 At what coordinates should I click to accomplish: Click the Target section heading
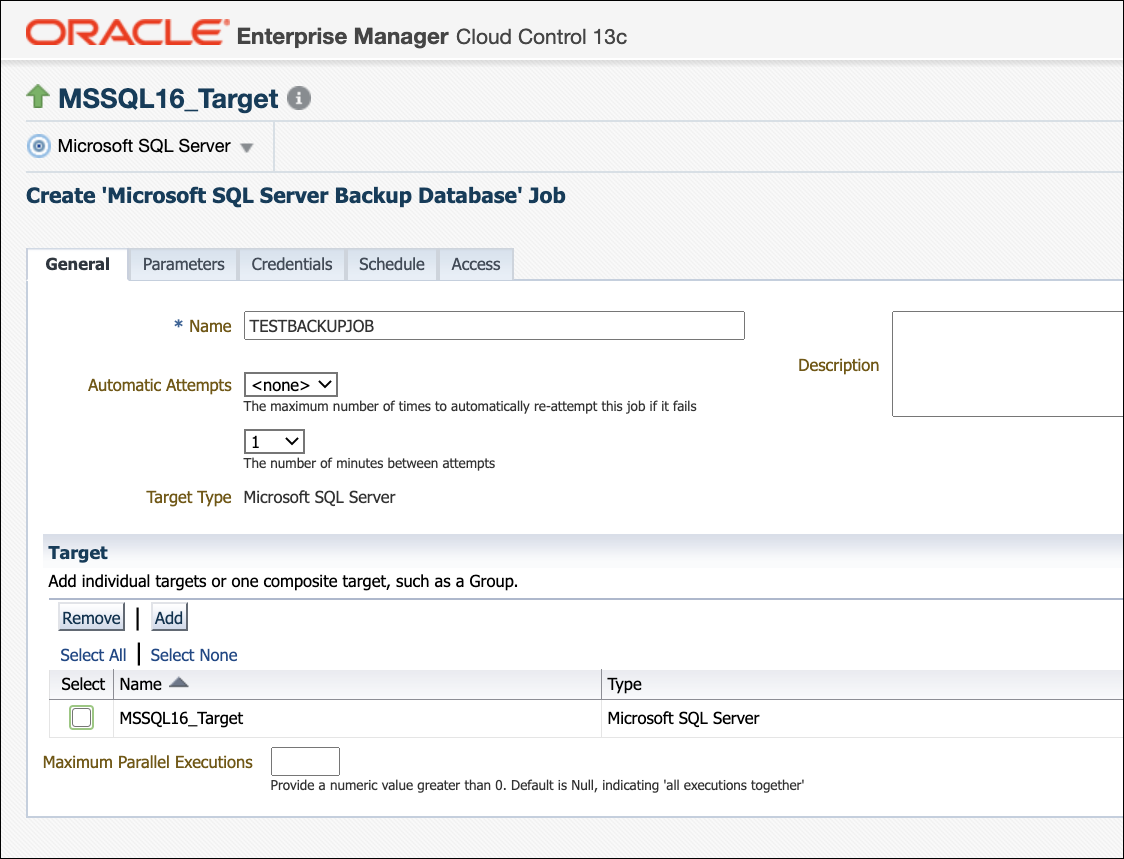click(x=77, y=552)
